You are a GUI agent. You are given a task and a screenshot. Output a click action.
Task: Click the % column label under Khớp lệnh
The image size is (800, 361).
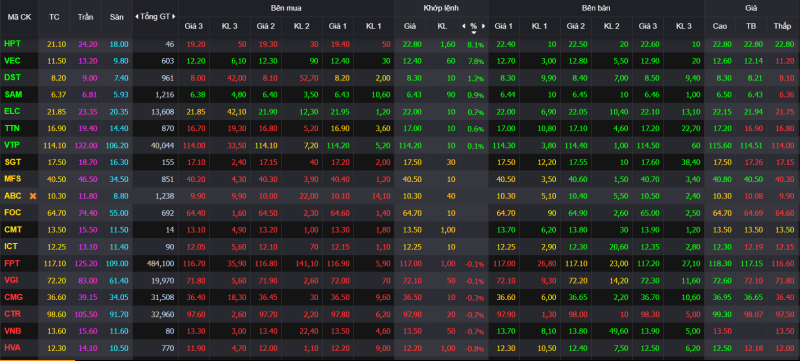point(473,26)
